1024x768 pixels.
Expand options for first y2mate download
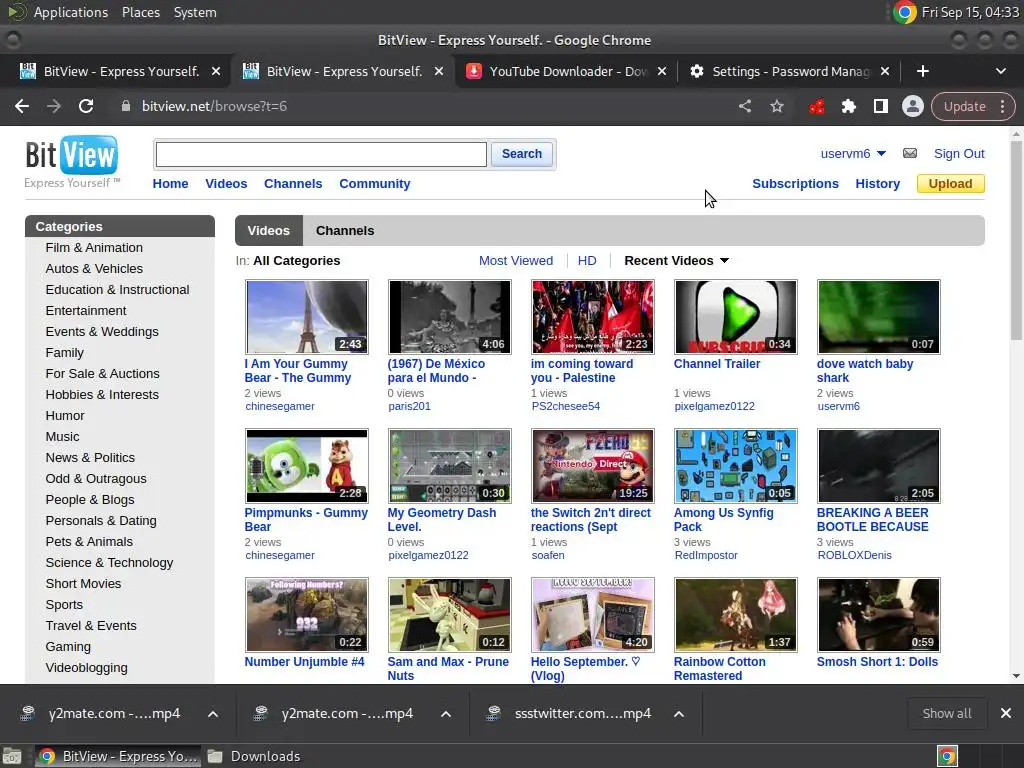(x=213, y=714)
